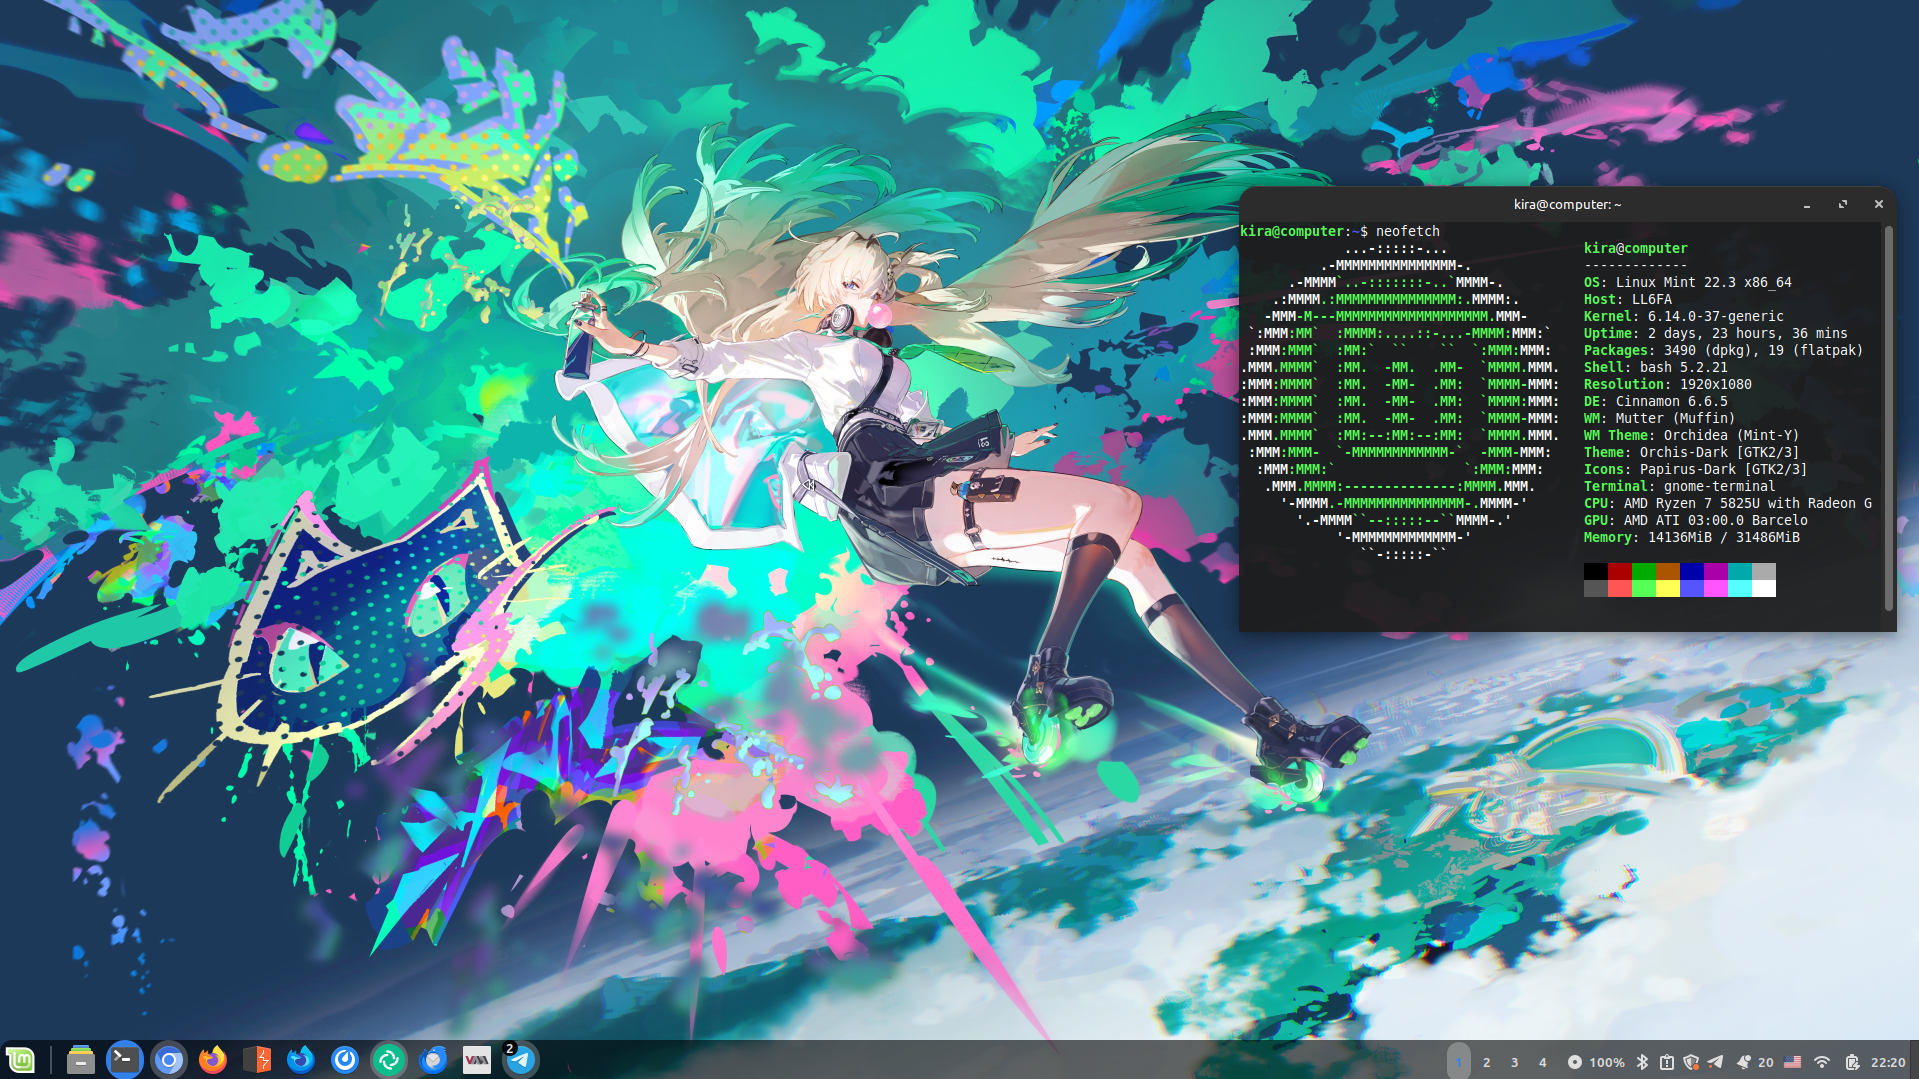Image resolution: width=1919 pixels, height=1079 pixels.
Task: Click the Telegram tray icon
Action: click(x=1716, y=1062)
